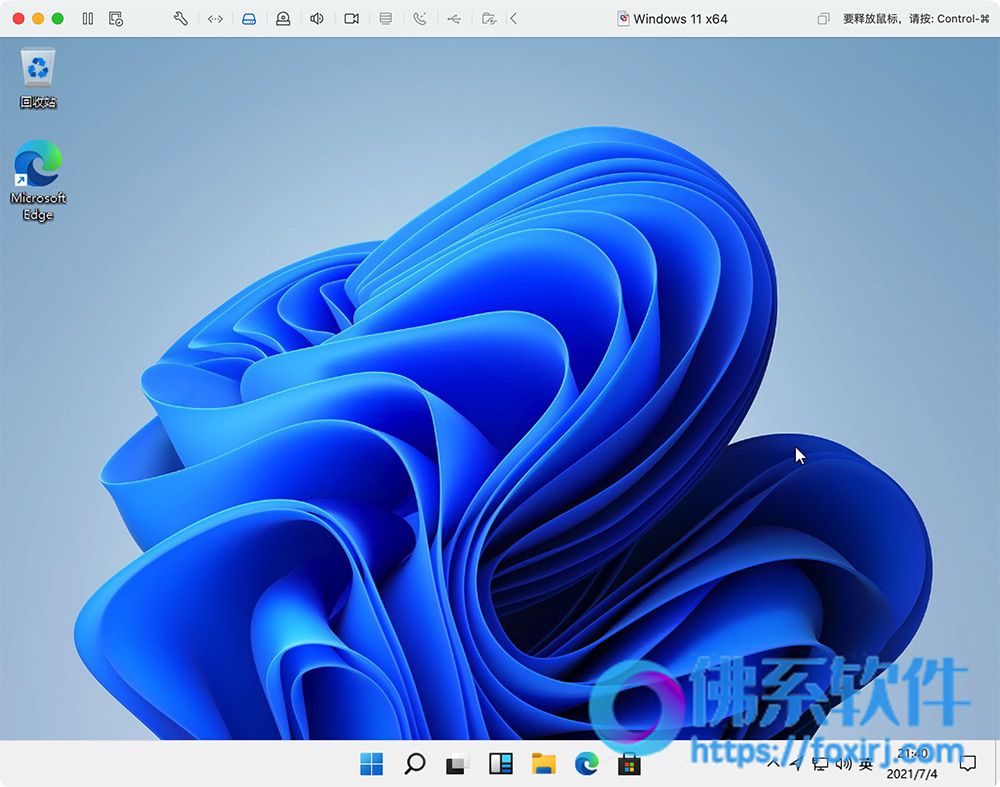
Task: Click the sound card speaker icon in VMware toolbar
Action: pyautogui.click(x=317, y=18)
